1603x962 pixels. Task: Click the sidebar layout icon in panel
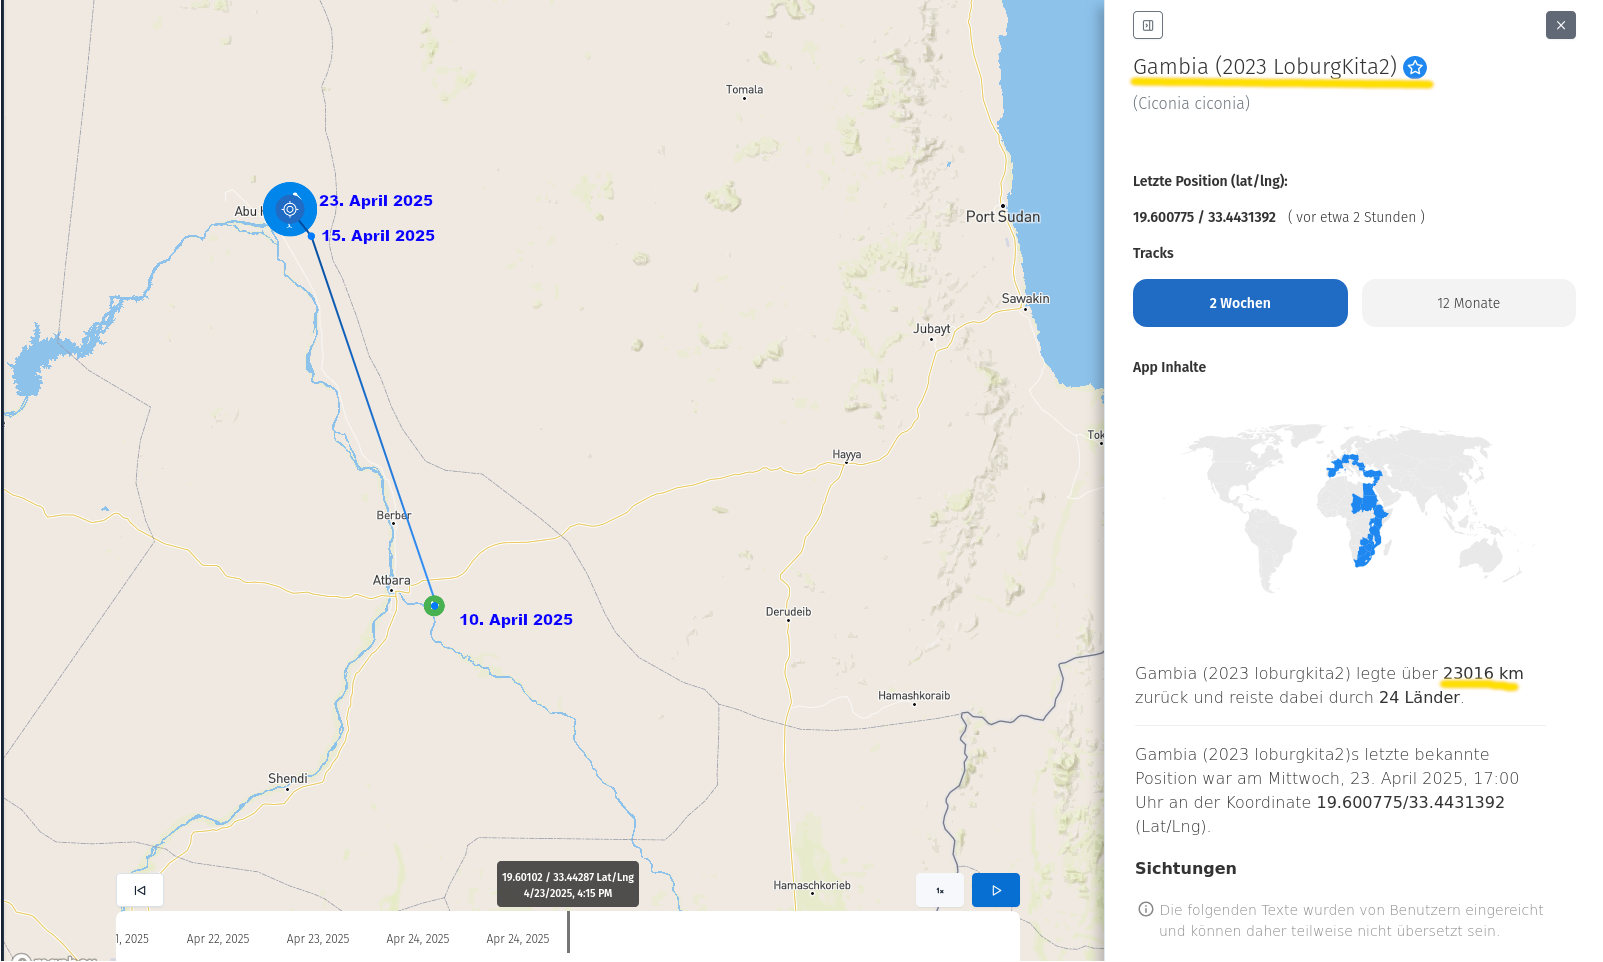(1147, 25)
